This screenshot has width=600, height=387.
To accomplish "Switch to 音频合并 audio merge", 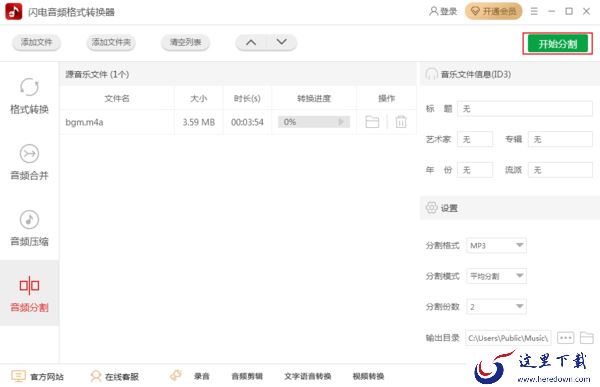I will (x=29, y=162).
